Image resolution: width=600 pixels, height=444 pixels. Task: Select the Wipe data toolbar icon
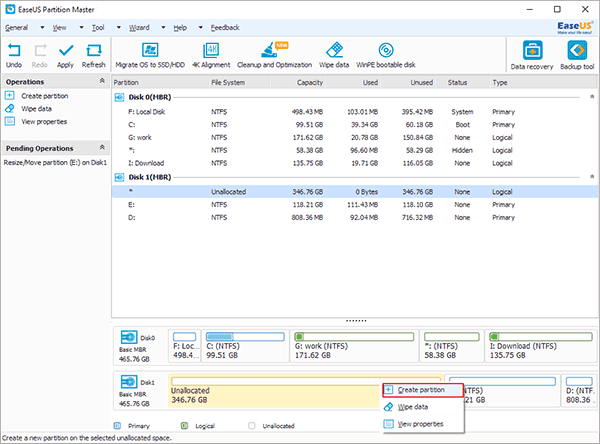[334, 55]
